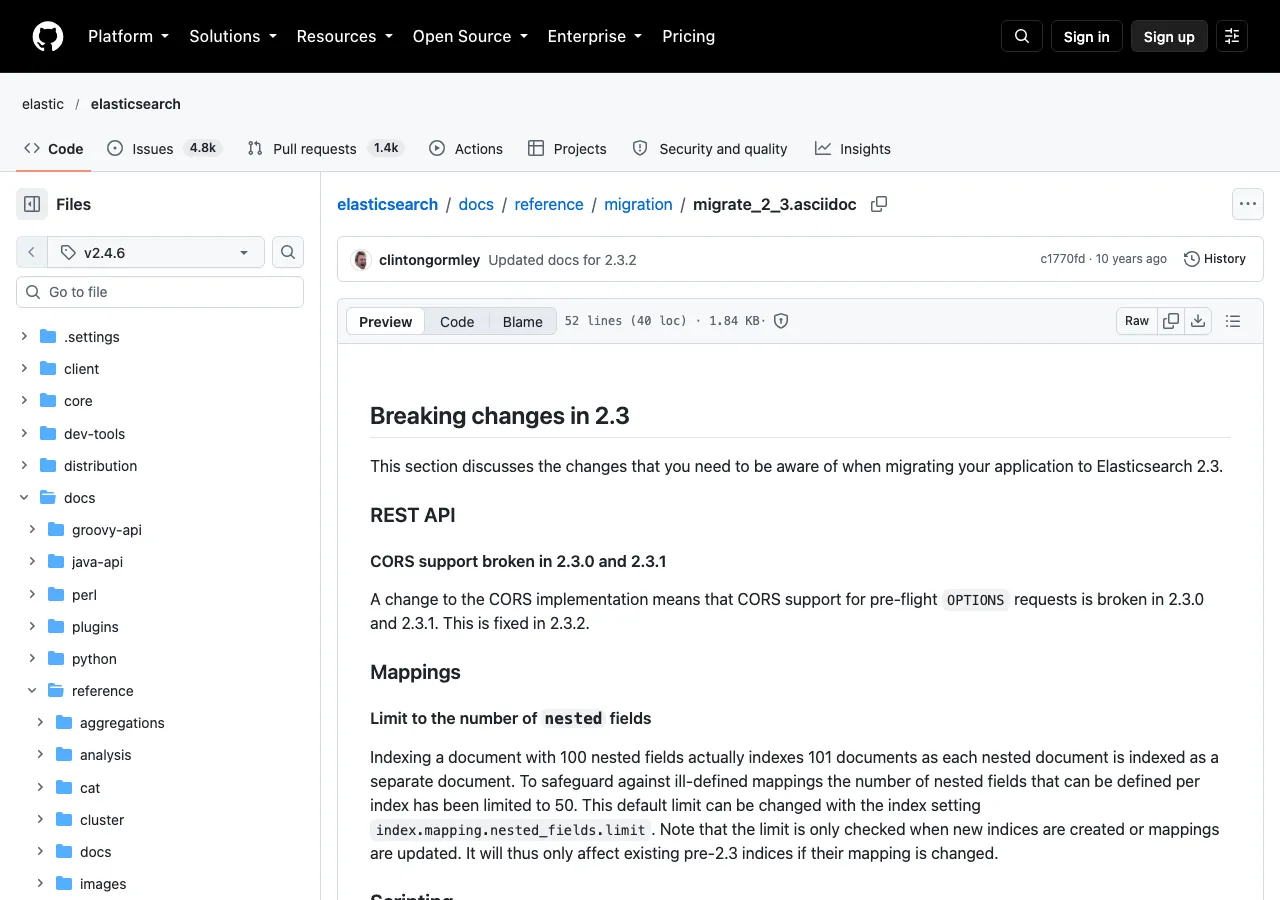Open the Resources dropdown menu

click(345, 36)
